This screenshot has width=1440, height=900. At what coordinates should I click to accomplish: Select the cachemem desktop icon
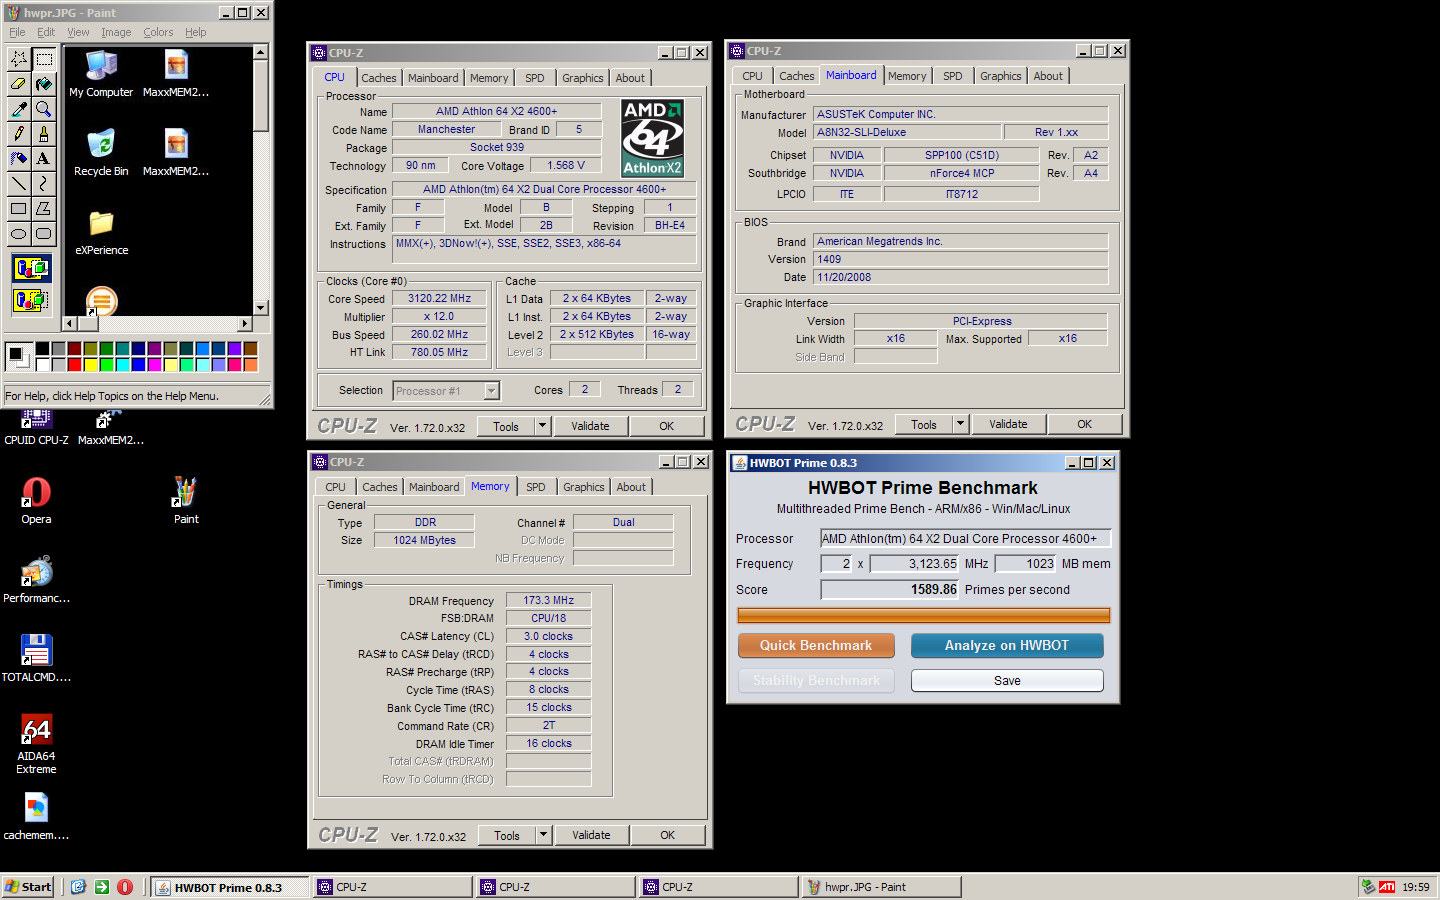point(36,816)
